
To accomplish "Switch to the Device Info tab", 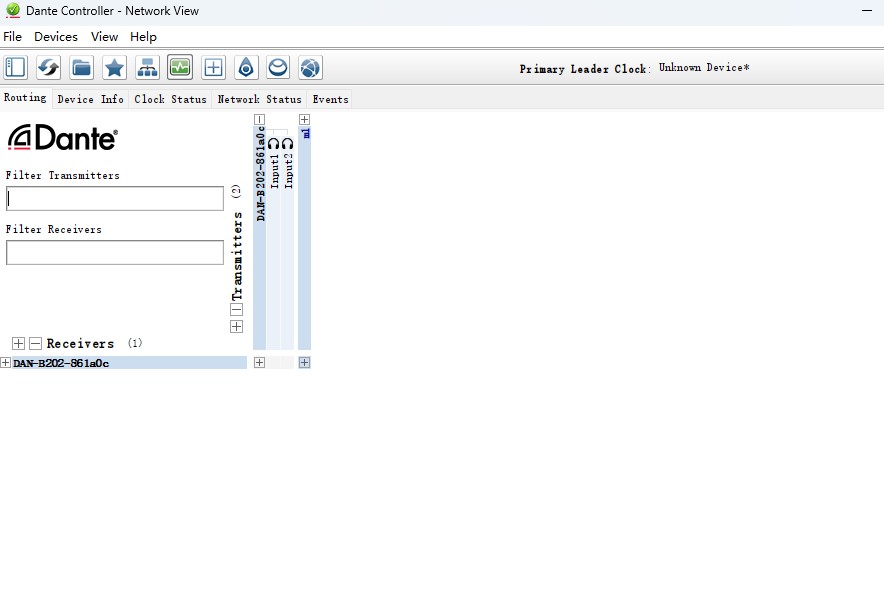I will 91,99.
